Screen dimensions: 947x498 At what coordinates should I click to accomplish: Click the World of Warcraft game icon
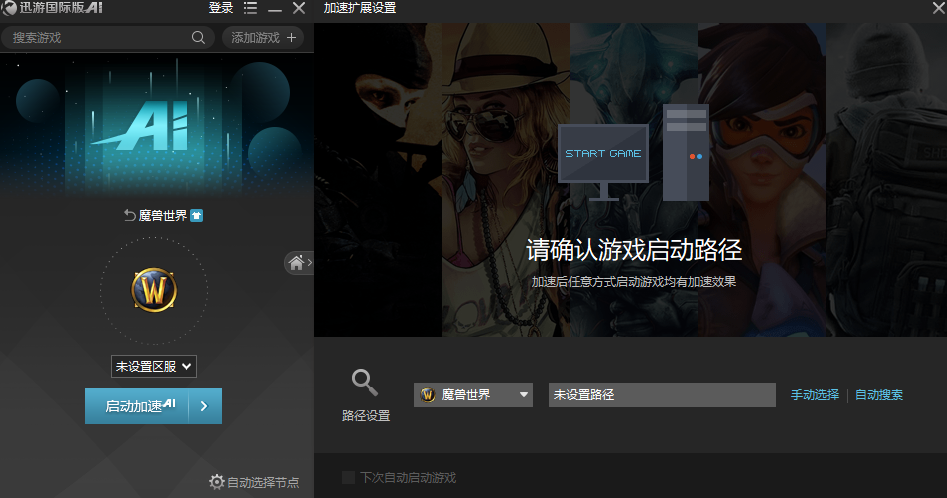[154, 290]
